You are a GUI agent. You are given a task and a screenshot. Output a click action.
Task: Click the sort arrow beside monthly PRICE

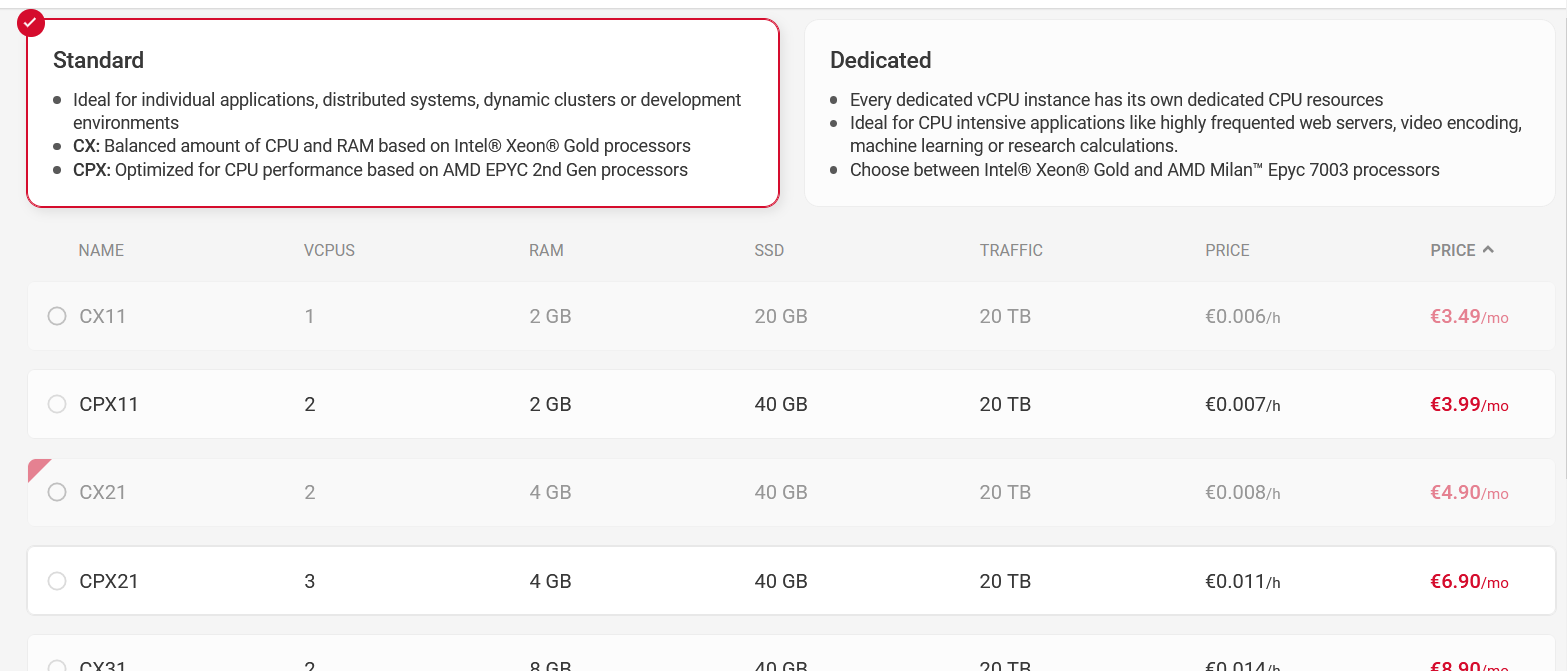(x=1488, y=250)
